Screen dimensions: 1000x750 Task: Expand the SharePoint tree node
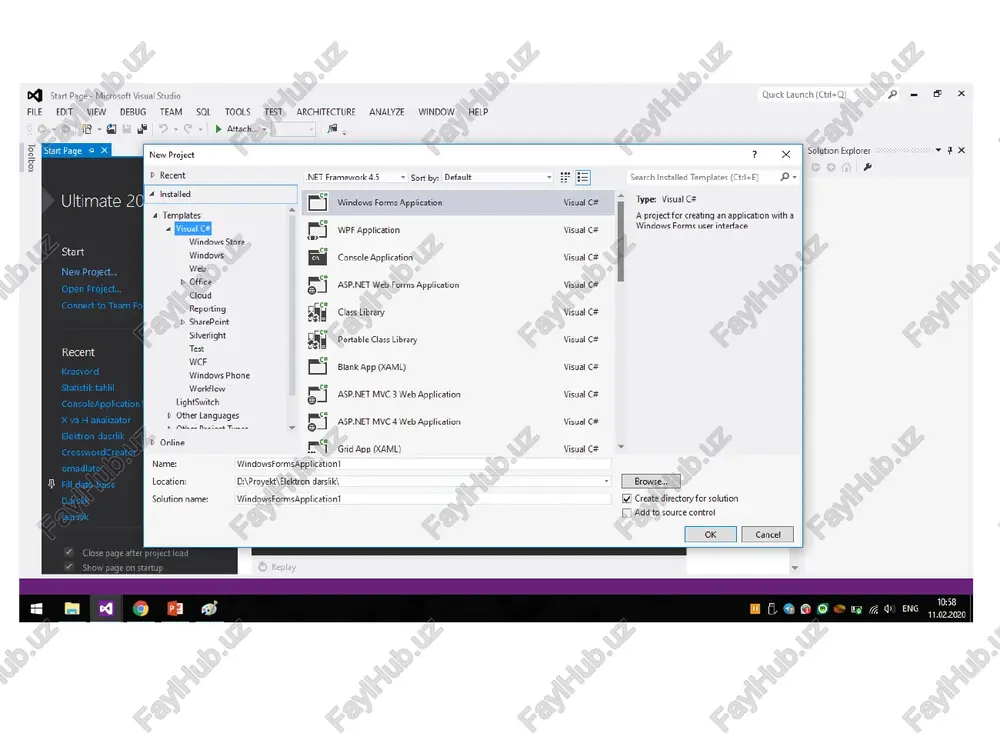(182, 322)
